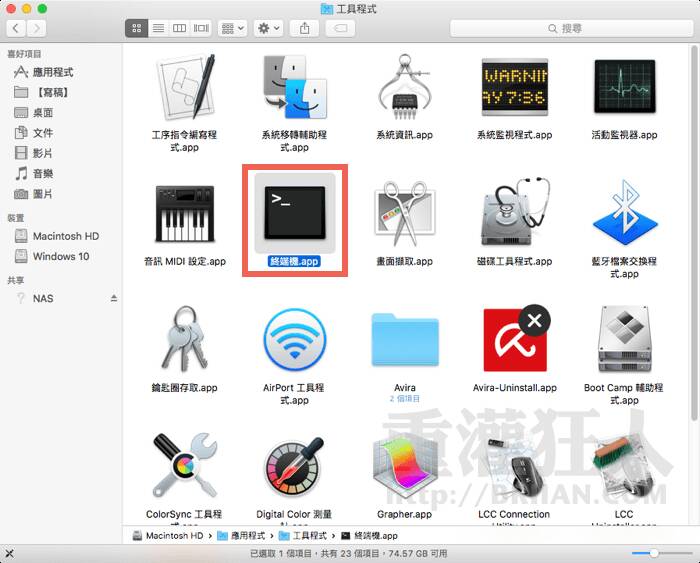Screen dimensions: 700x563
Task: Click the 搜尋 search field
Action: (x=571, y=29)
